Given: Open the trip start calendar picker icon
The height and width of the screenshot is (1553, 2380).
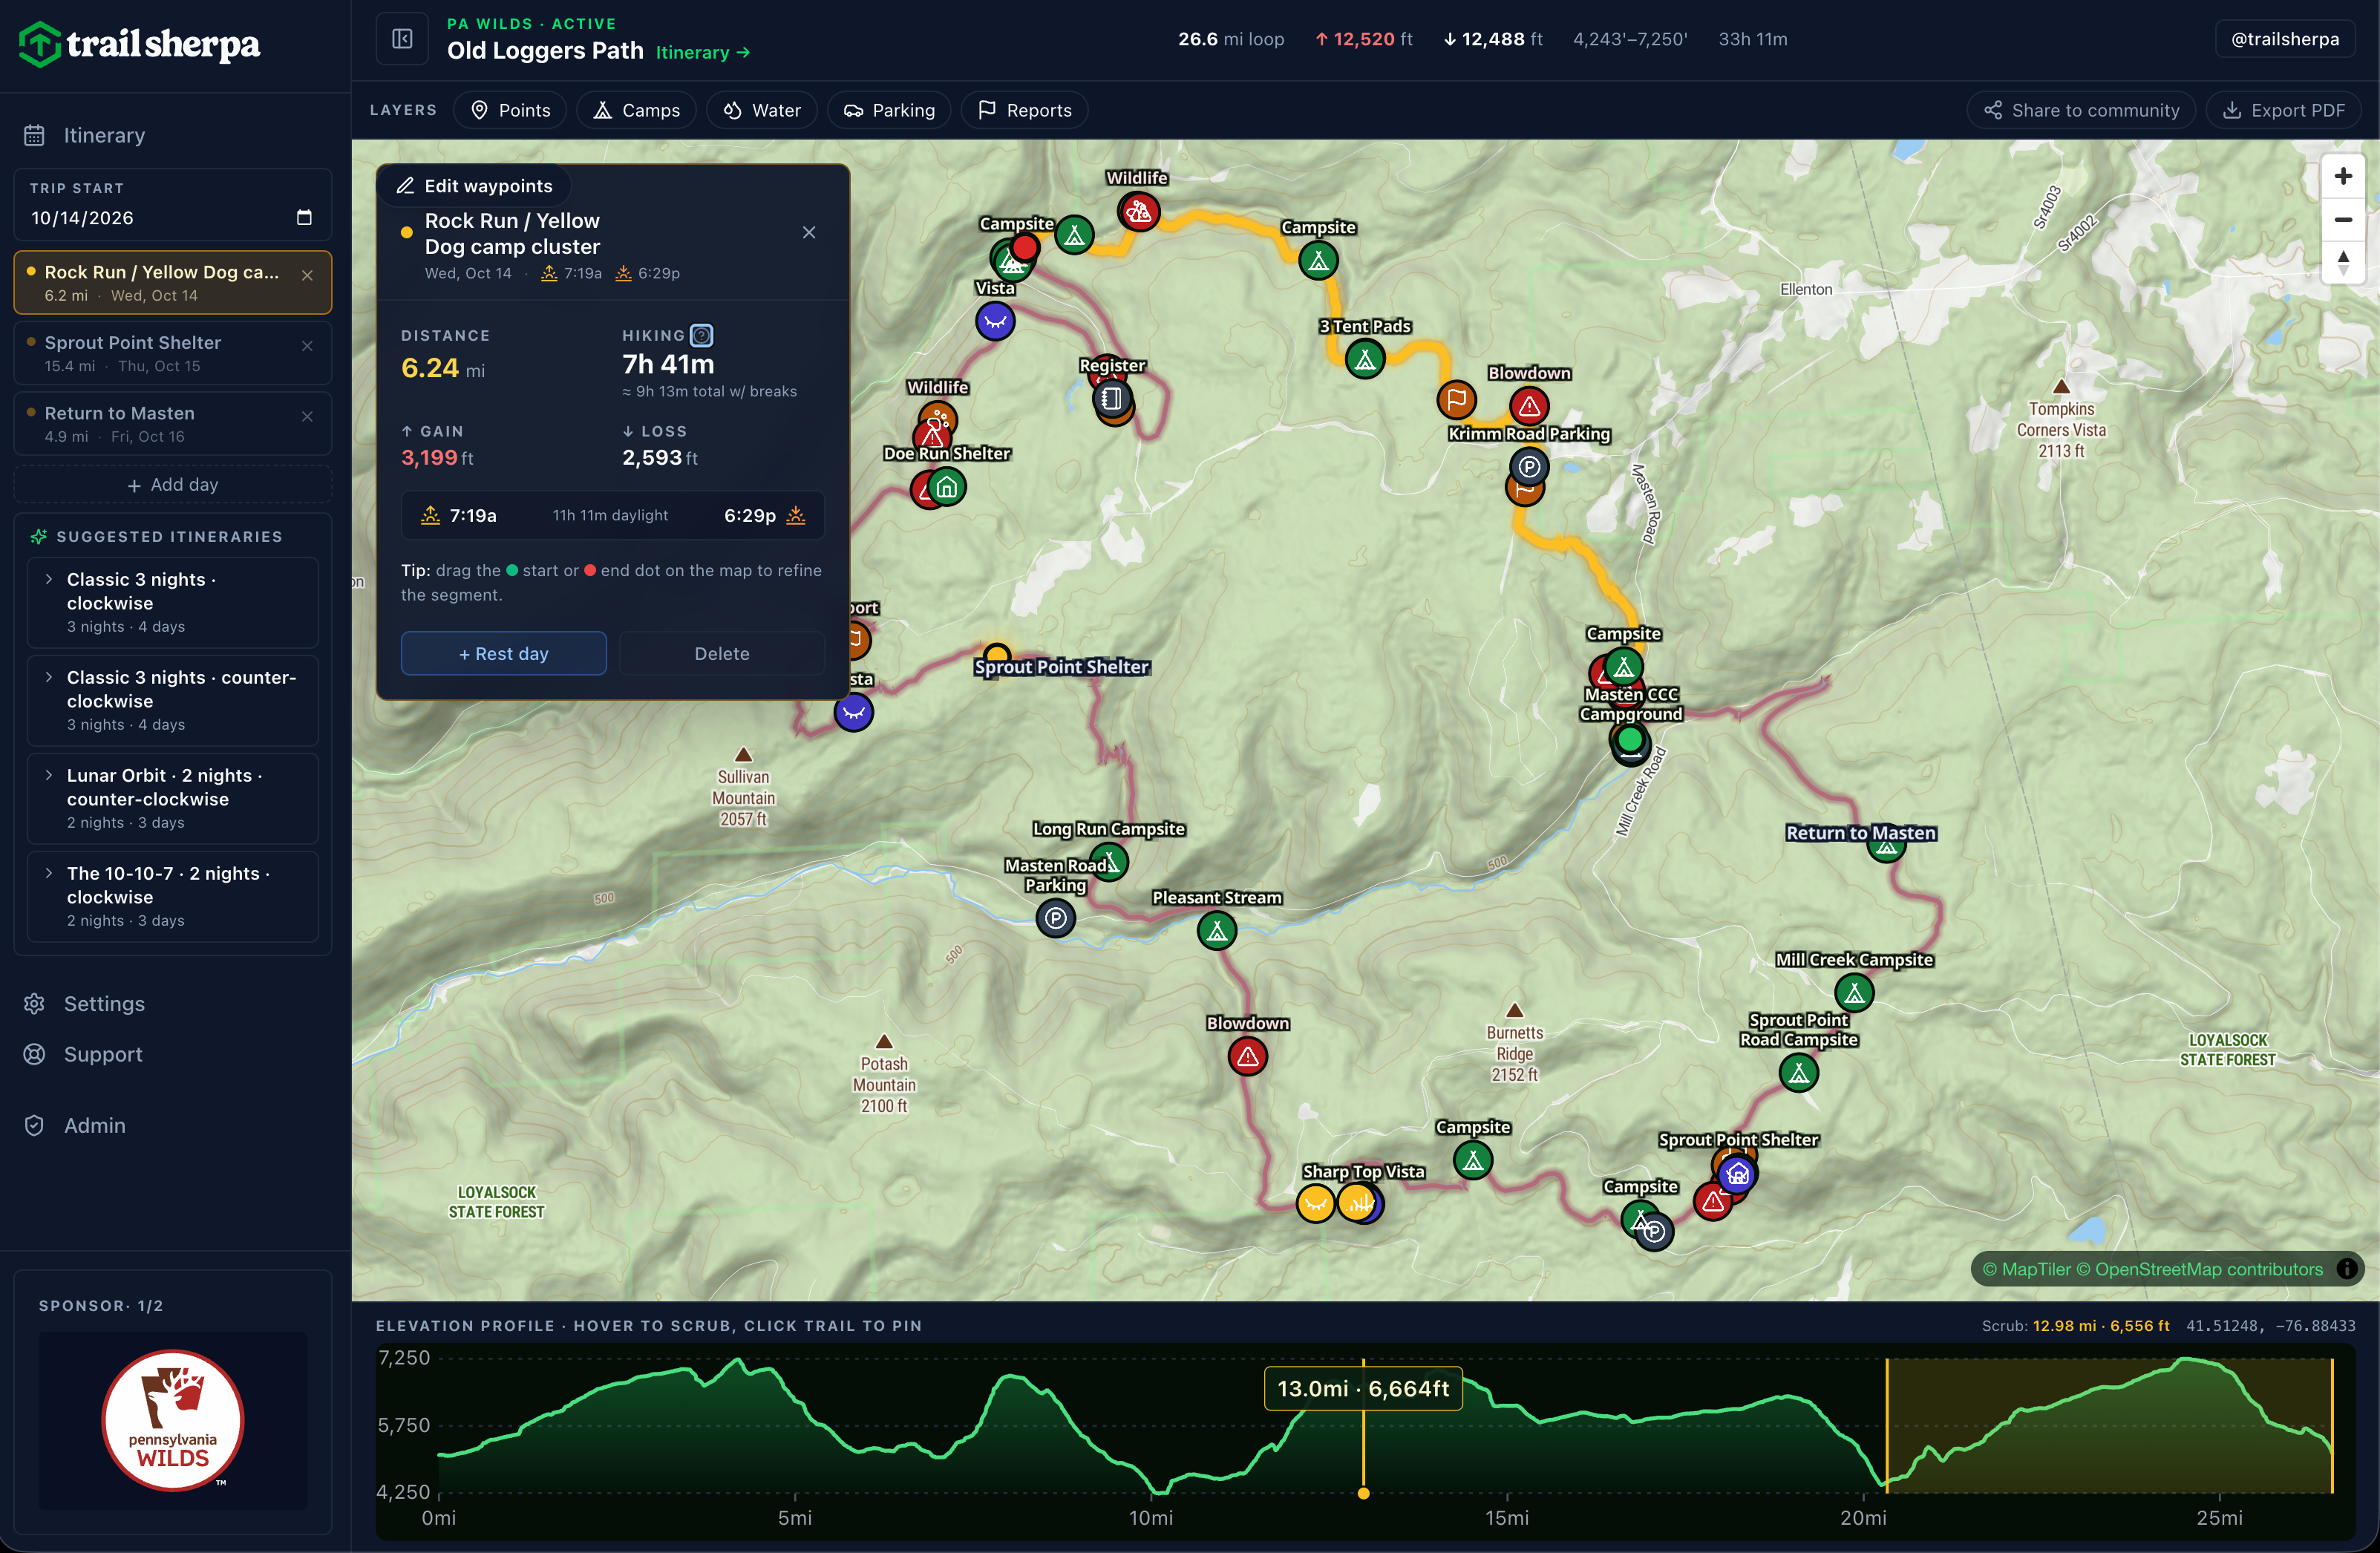Looking at the screenshot, I should (x=304, y=218).
